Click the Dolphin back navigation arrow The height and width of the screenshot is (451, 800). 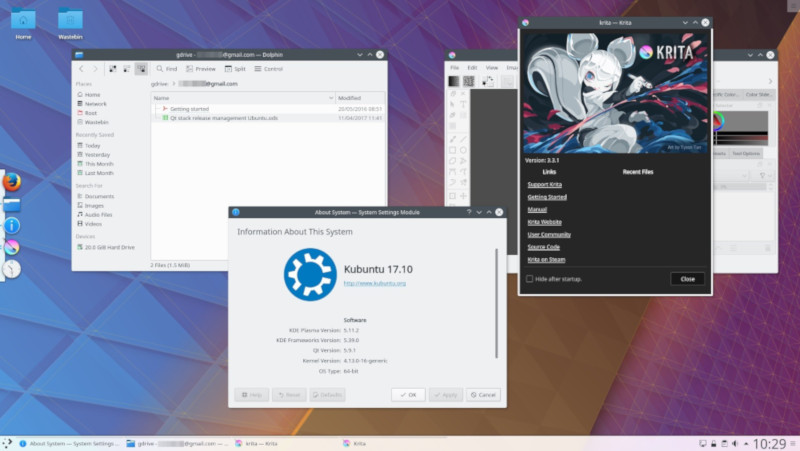(x=82, y=68)
